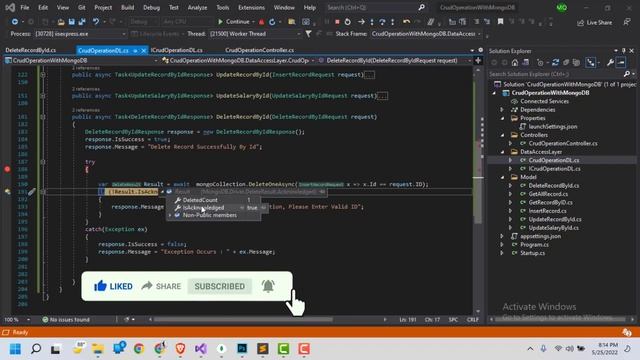Open Windows Start button on taskbar
The width and height of the screenshot is (640, 360).
[15, 349]
